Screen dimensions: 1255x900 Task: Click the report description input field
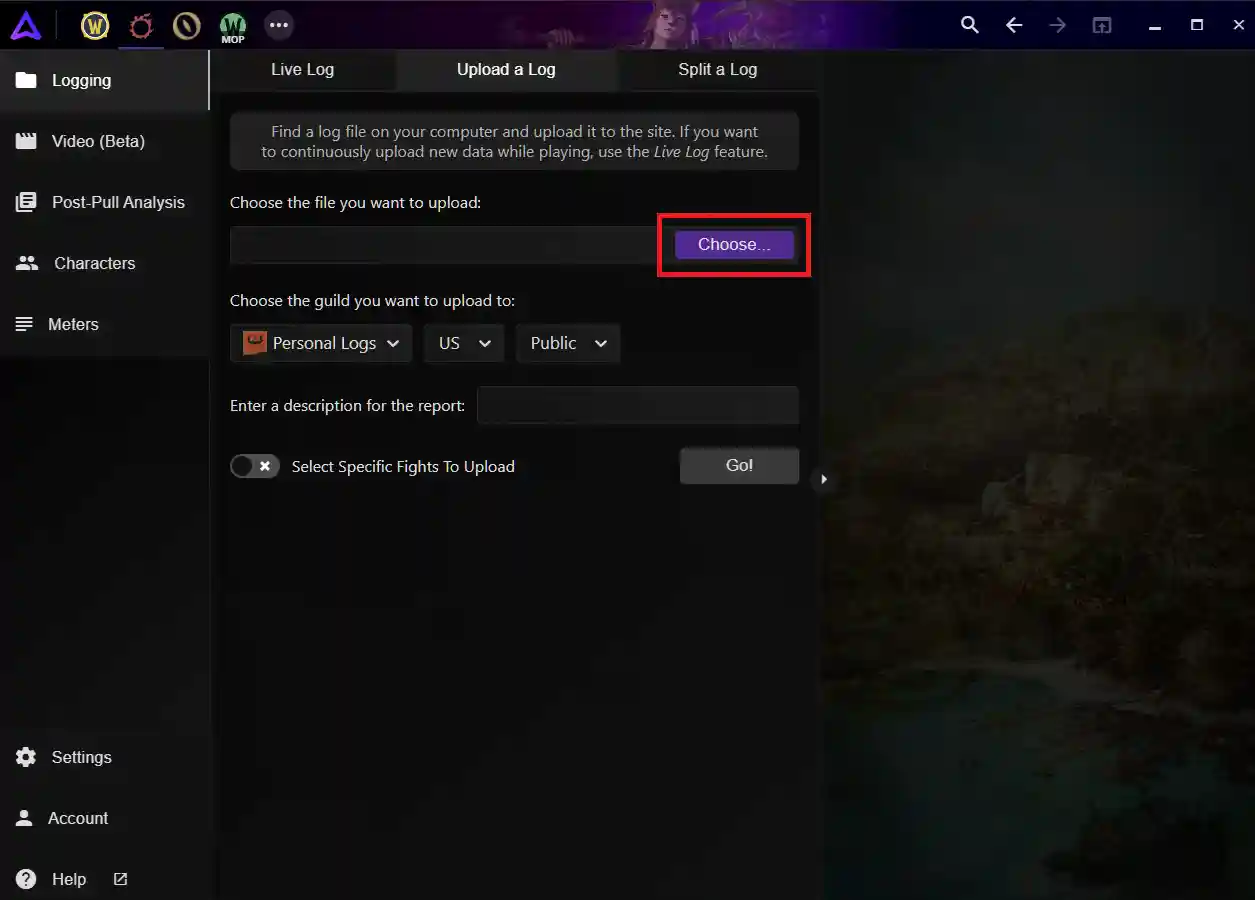pyautogui.click(x=638, y=405)
